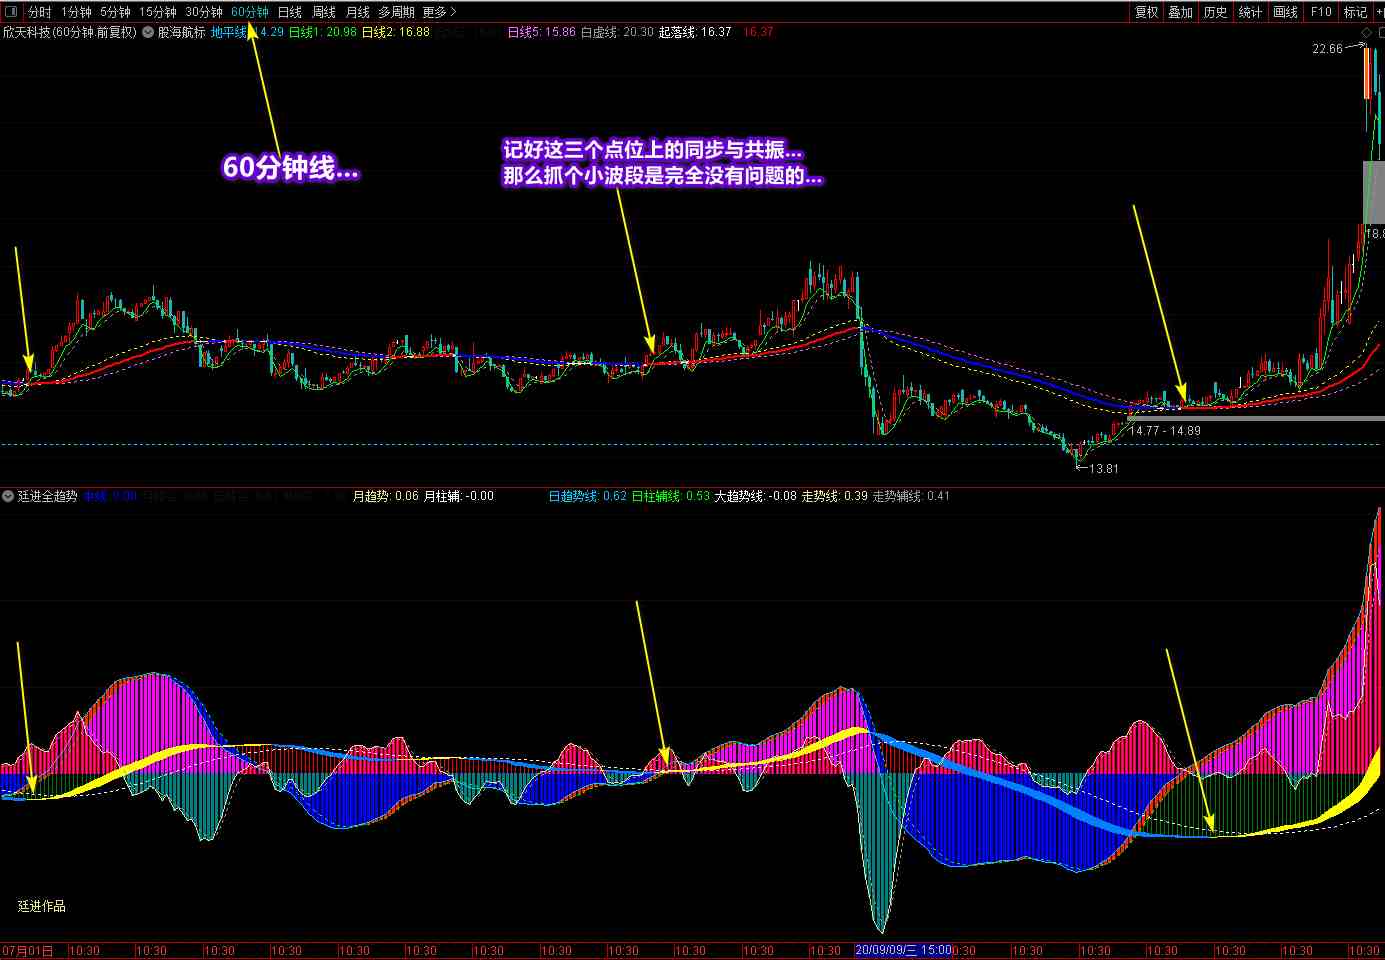Click the plus icon right of 标记
This screenshot has width=1385, height=960.
tap(1379, 12)
